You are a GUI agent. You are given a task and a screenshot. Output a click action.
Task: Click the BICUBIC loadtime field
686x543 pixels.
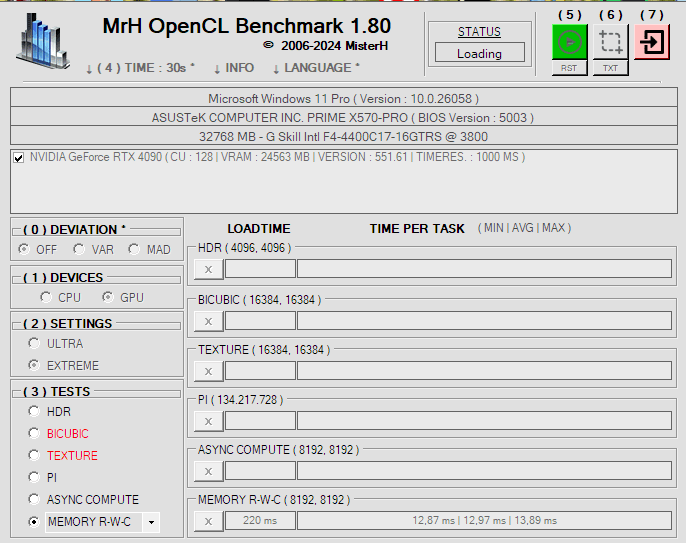click(x=260, y=321)
